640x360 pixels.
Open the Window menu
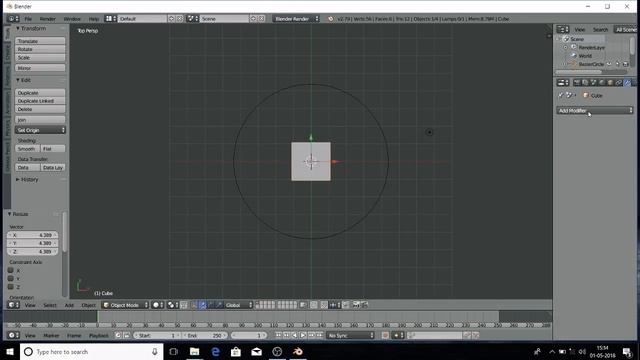[72, 19]
